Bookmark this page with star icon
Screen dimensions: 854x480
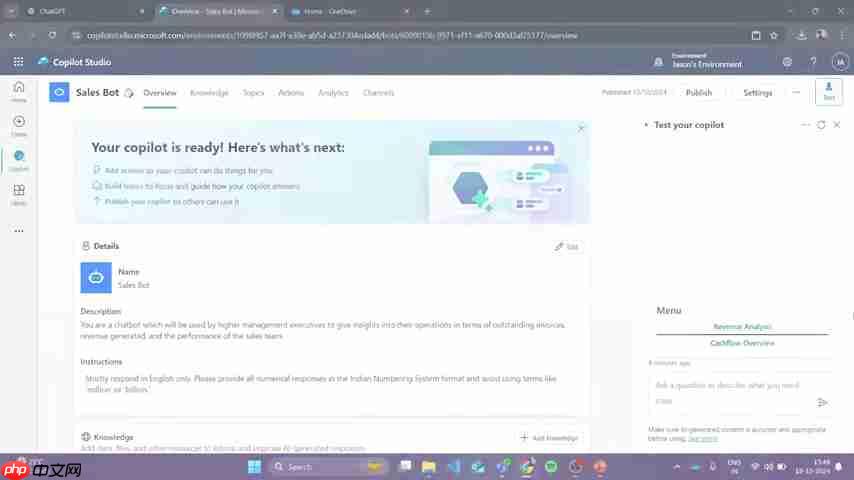coord(774,35)
